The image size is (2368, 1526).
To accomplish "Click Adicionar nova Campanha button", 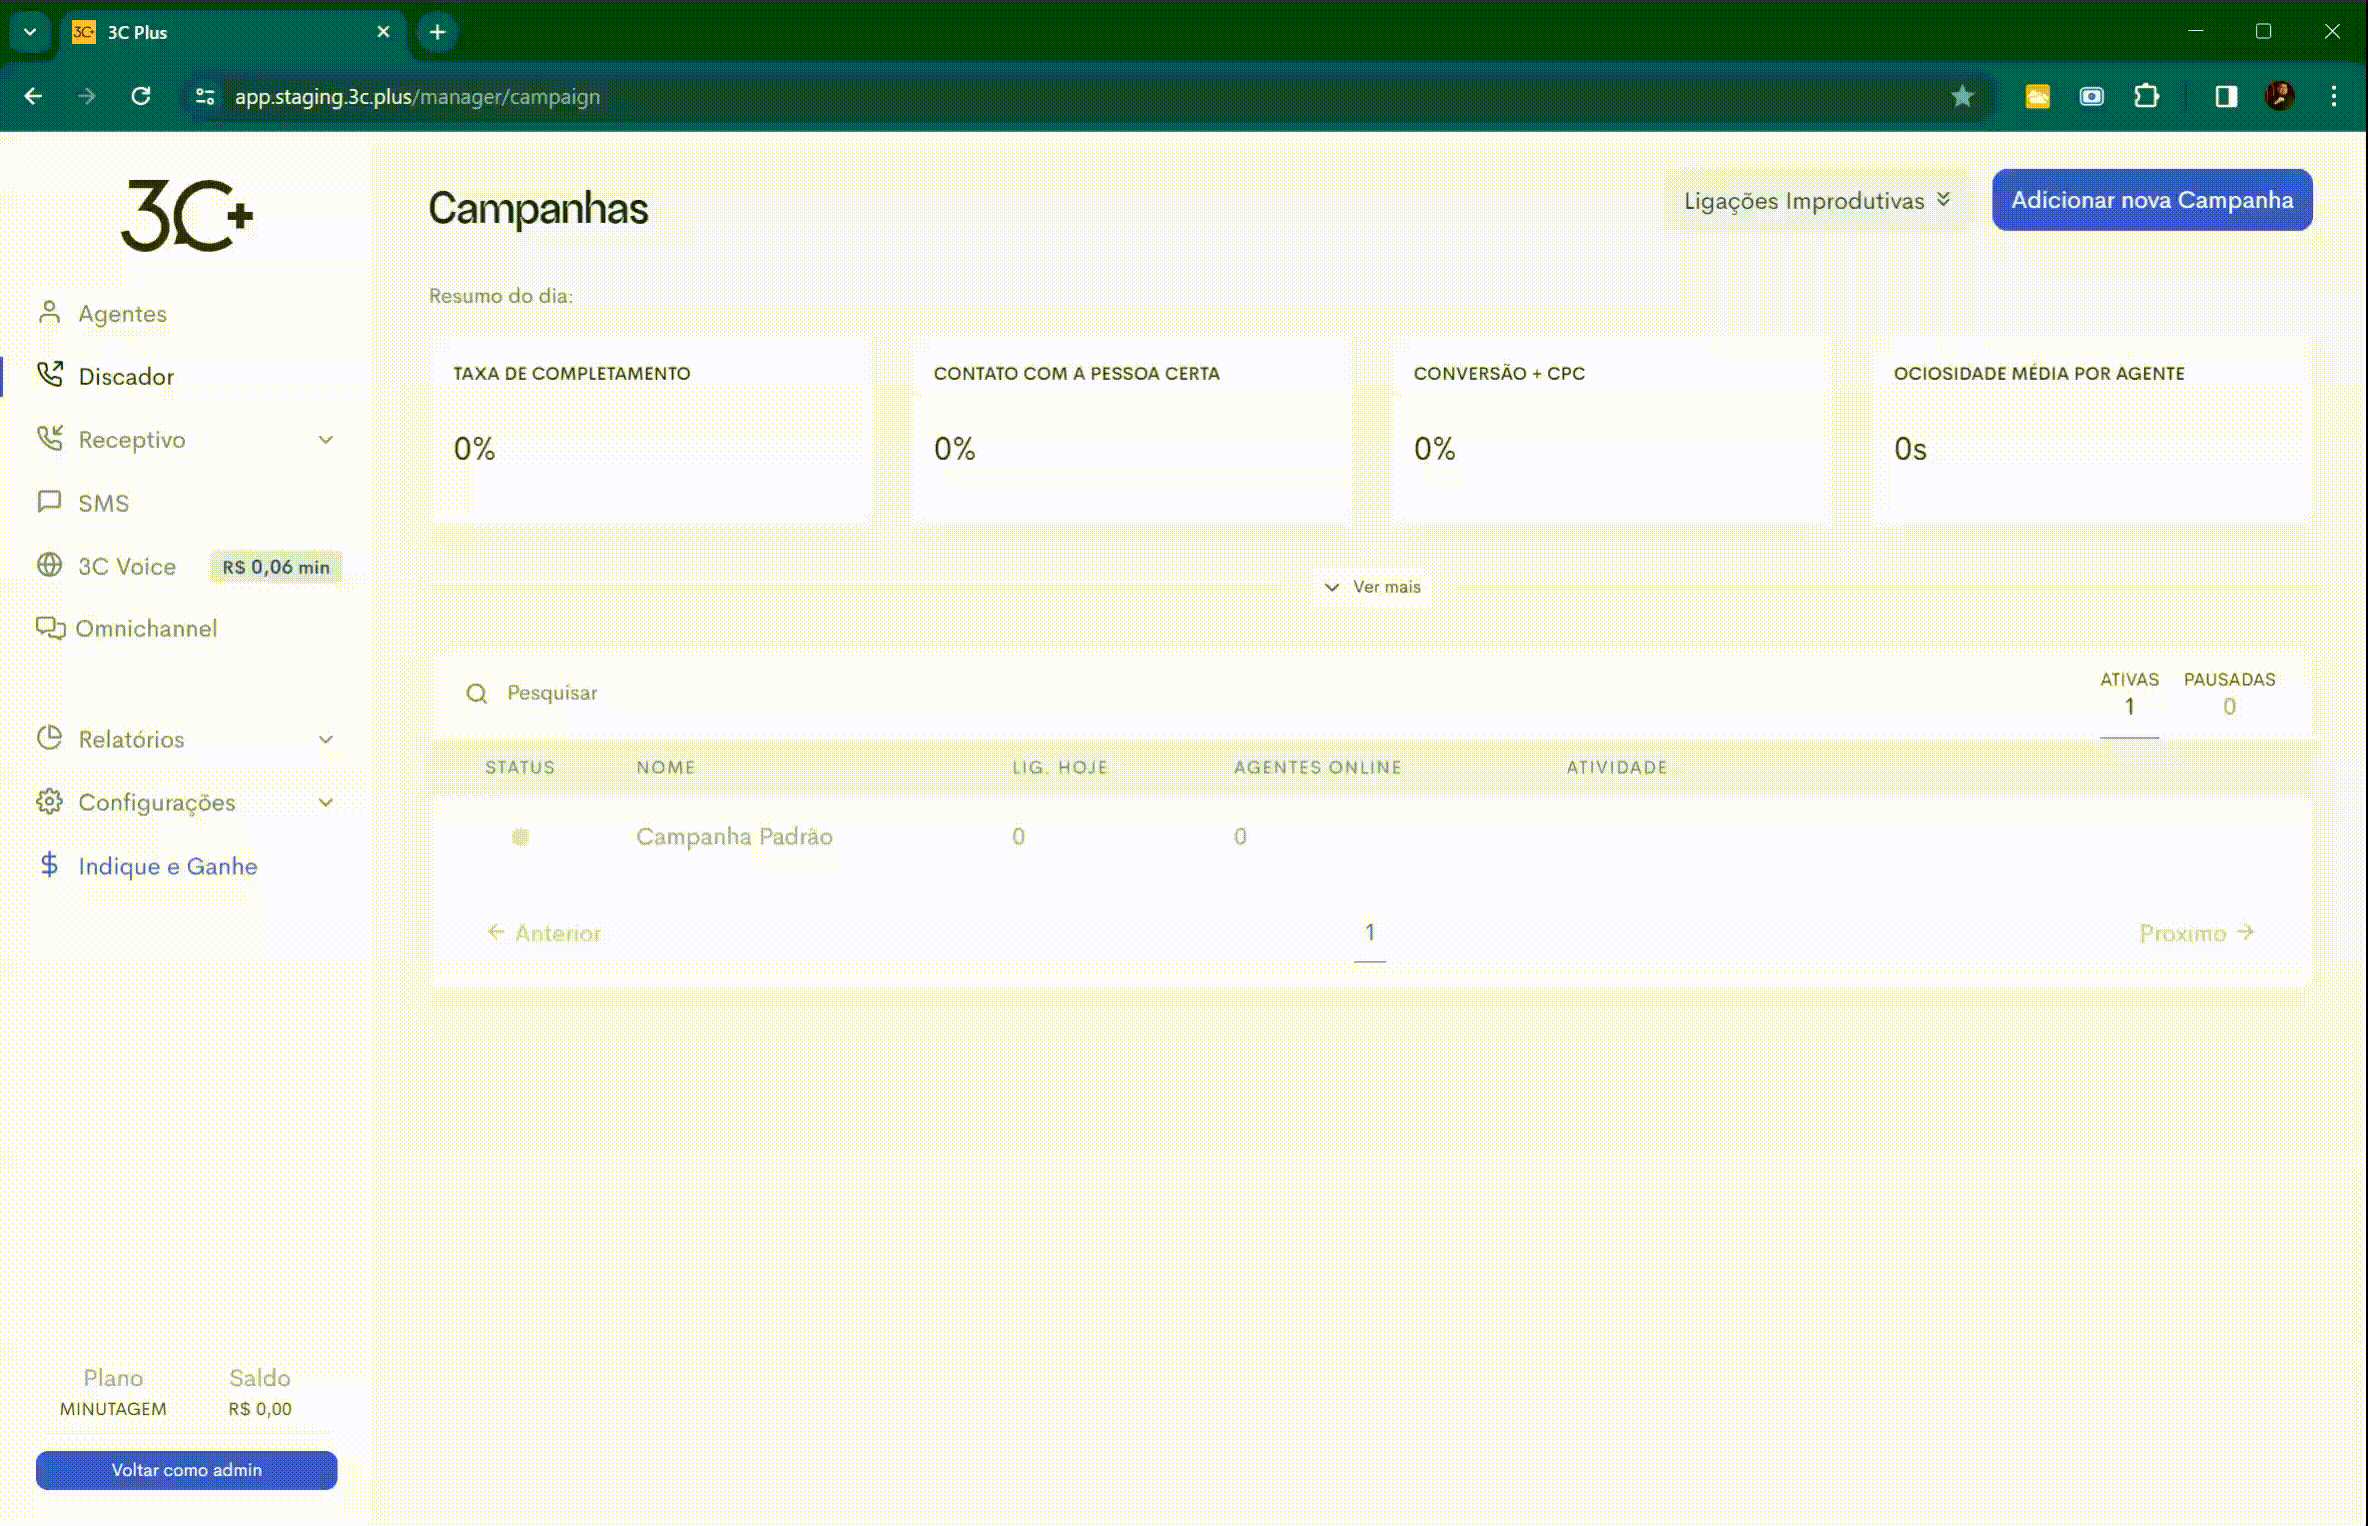I will pos(2152,200).
